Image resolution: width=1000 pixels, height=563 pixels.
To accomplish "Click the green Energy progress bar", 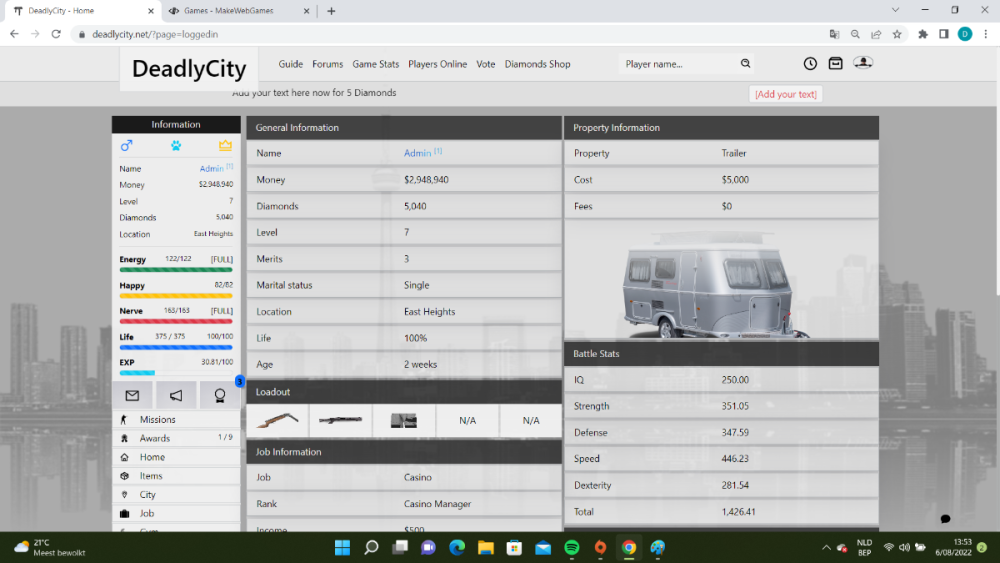I will pyautogui.click(x=176, y=270).
